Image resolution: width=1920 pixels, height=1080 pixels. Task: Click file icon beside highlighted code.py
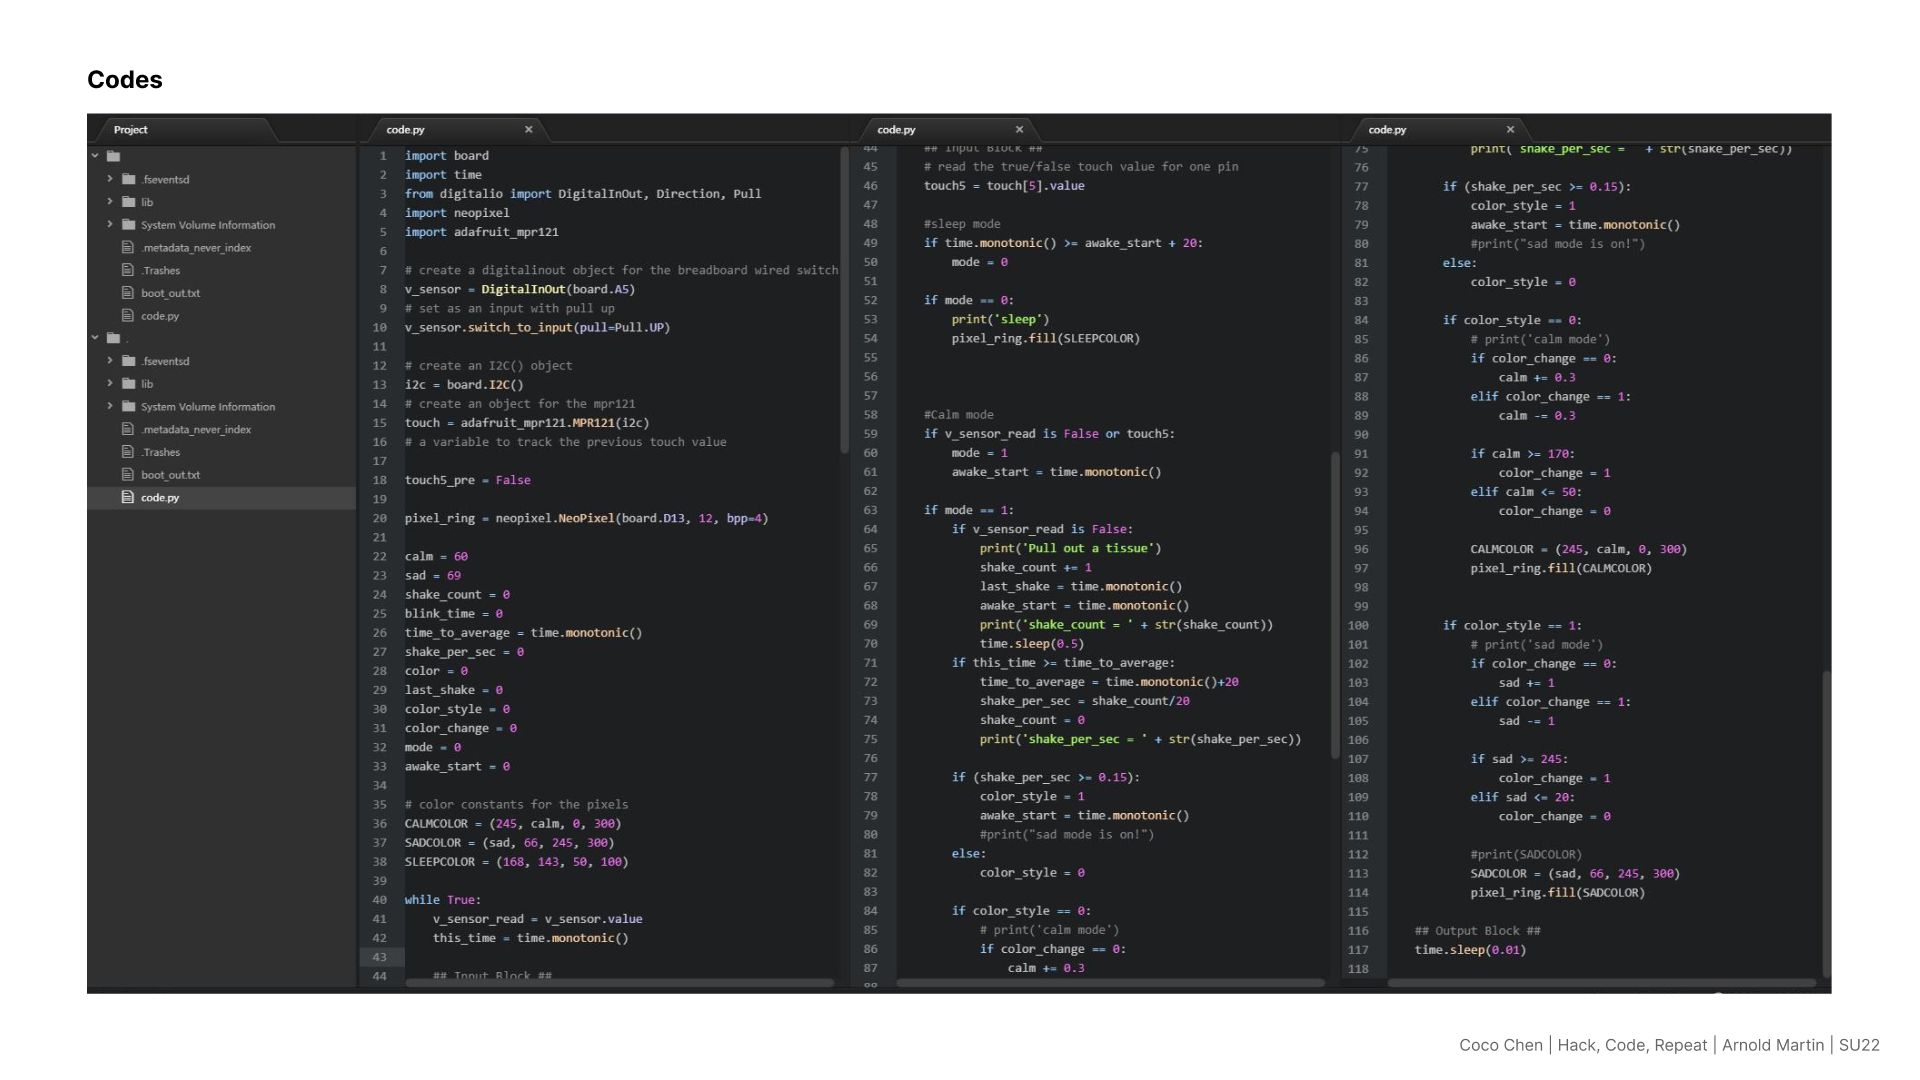click(128, 497)
